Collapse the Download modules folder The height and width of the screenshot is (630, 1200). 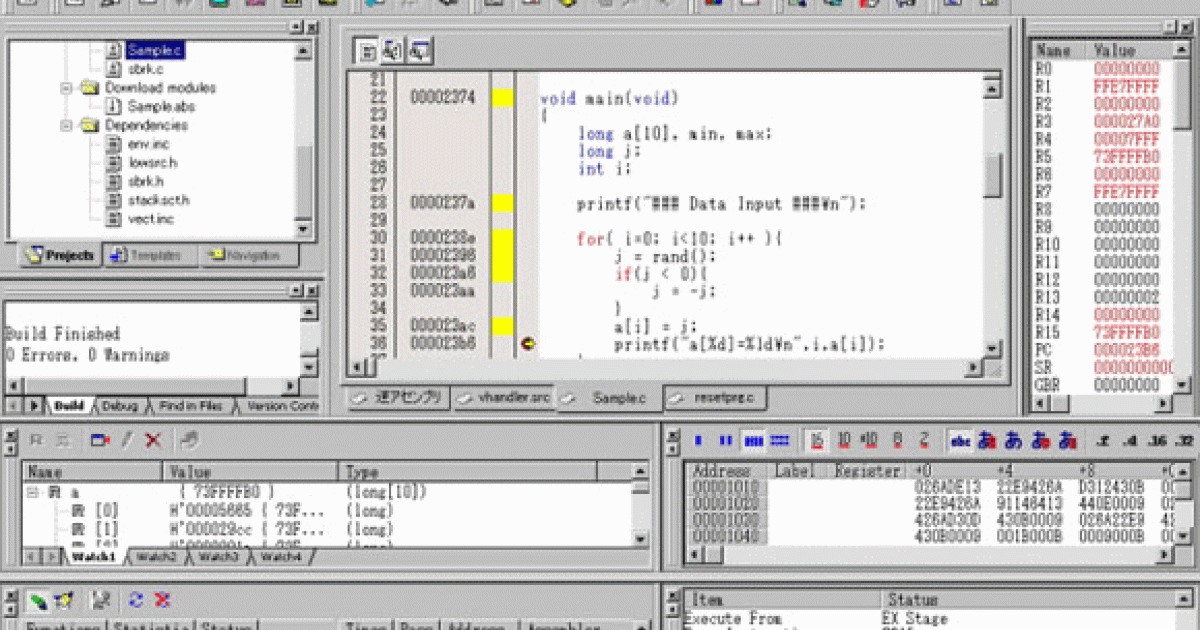point(67,88)
